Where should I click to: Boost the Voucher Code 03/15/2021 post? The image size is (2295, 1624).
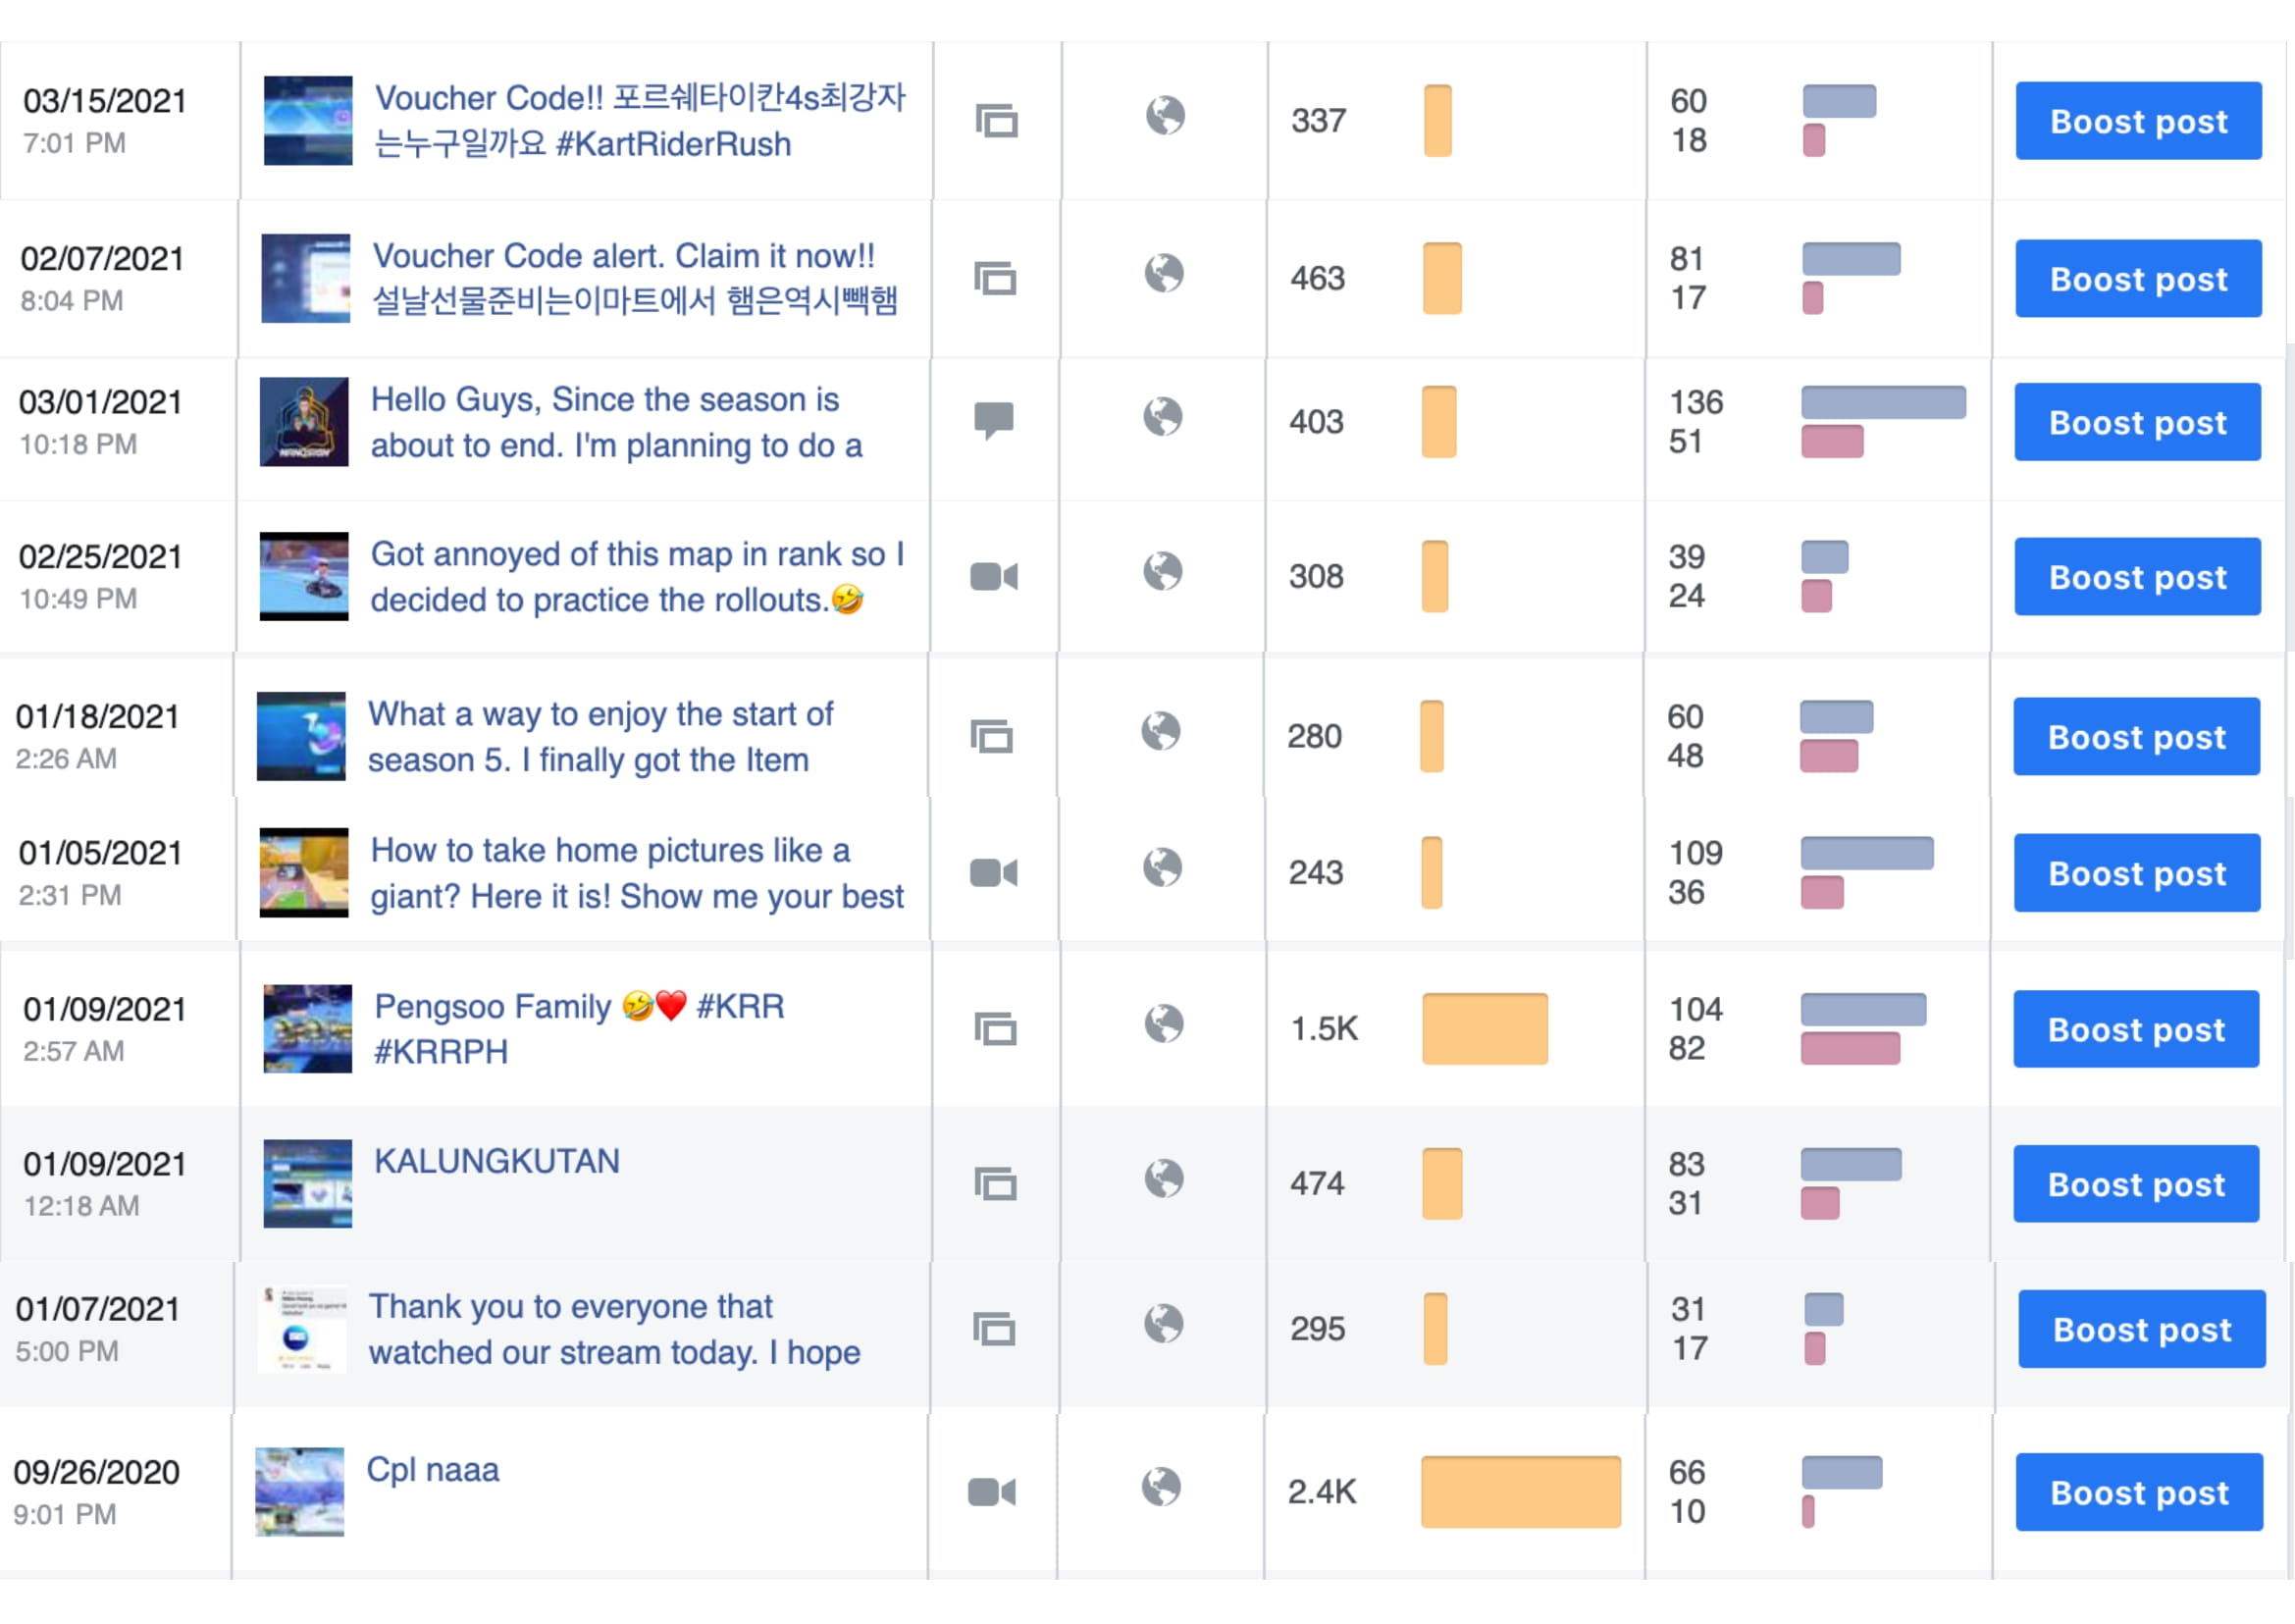[2138, 121]
